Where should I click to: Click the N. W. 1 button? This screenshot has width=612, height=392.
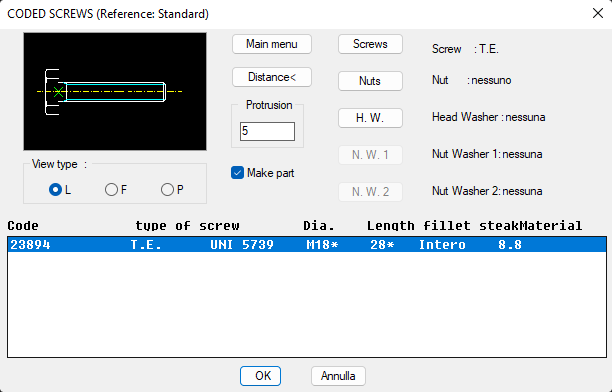[370, 155]
